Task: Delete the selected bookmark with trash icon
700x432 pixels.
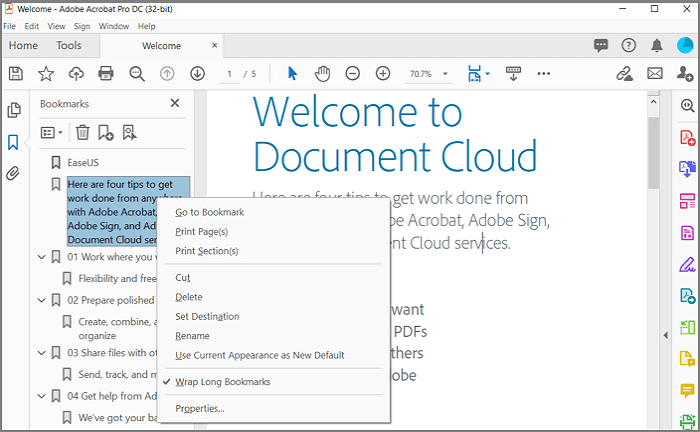Action: click(x=83, y=133)
